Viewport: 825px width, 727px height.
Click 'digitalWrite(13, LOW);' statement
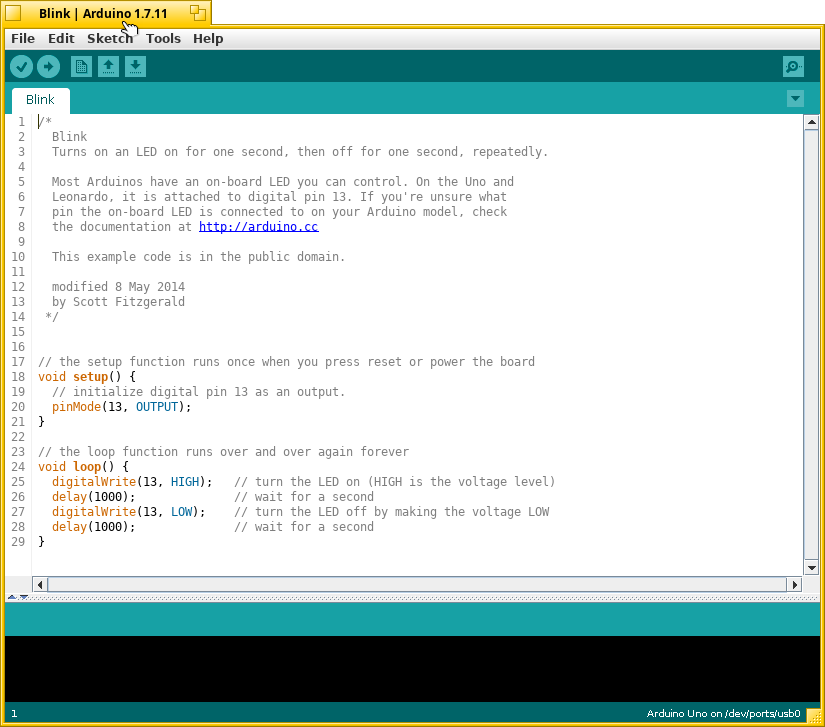128,512
